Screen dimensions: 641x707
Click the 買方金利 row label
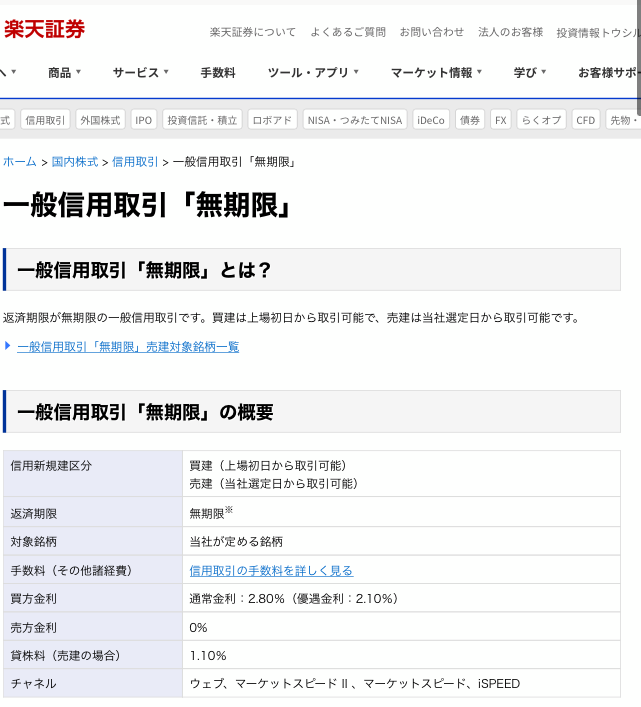click(33, 599)
